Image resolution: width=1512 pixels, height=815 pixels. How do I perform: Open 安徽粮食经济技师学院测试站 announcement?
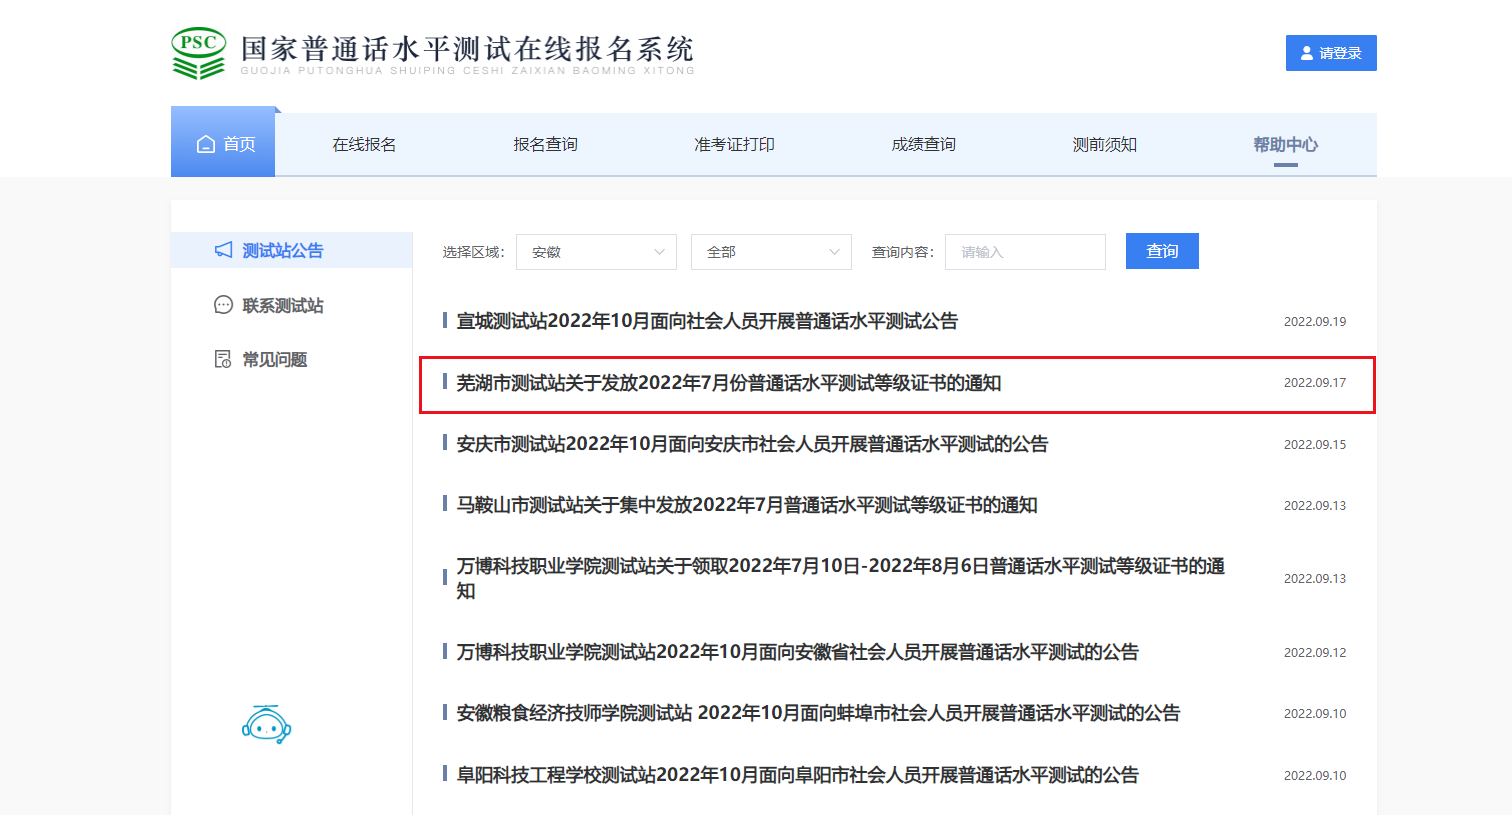818,713
